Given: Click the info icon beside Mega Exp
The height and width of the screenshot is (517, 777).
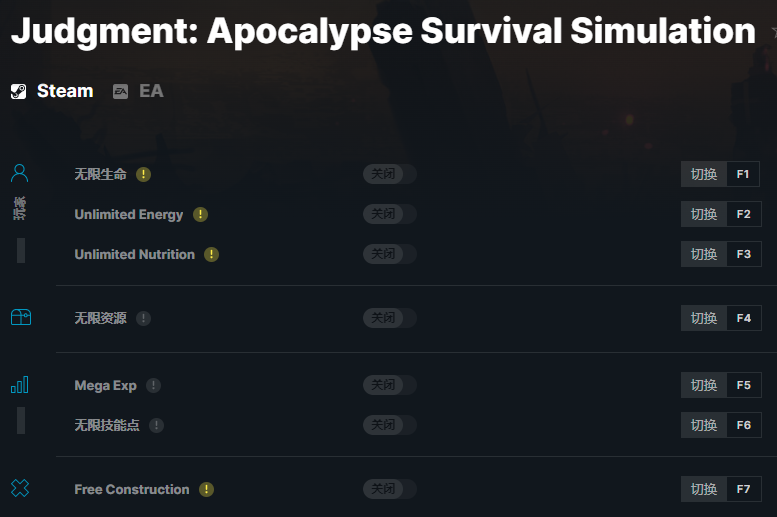Looking at the screenshot, I should tap(153, 385).
